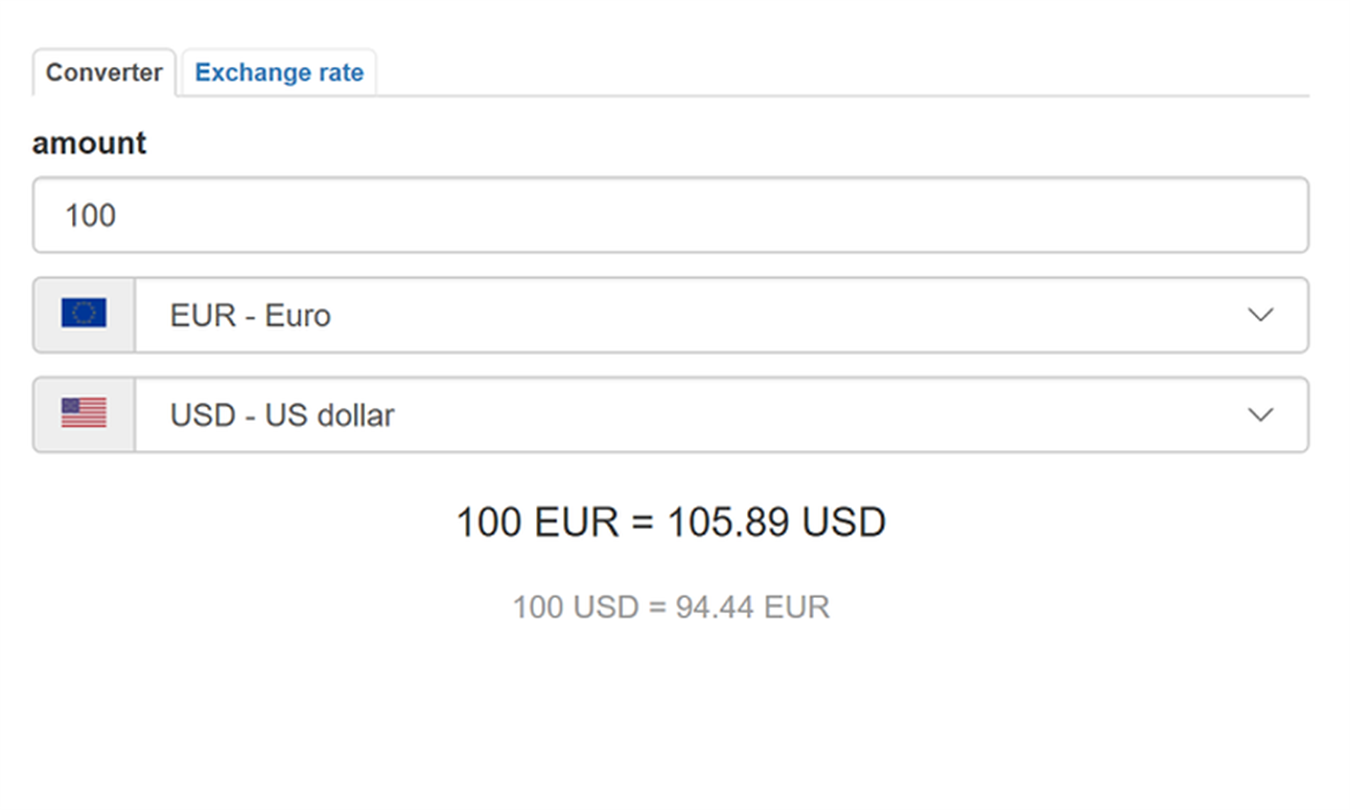Open the USD - US dollar dropdown
The height and width of the screenshot is (810, 1350).
click(700, 414)
